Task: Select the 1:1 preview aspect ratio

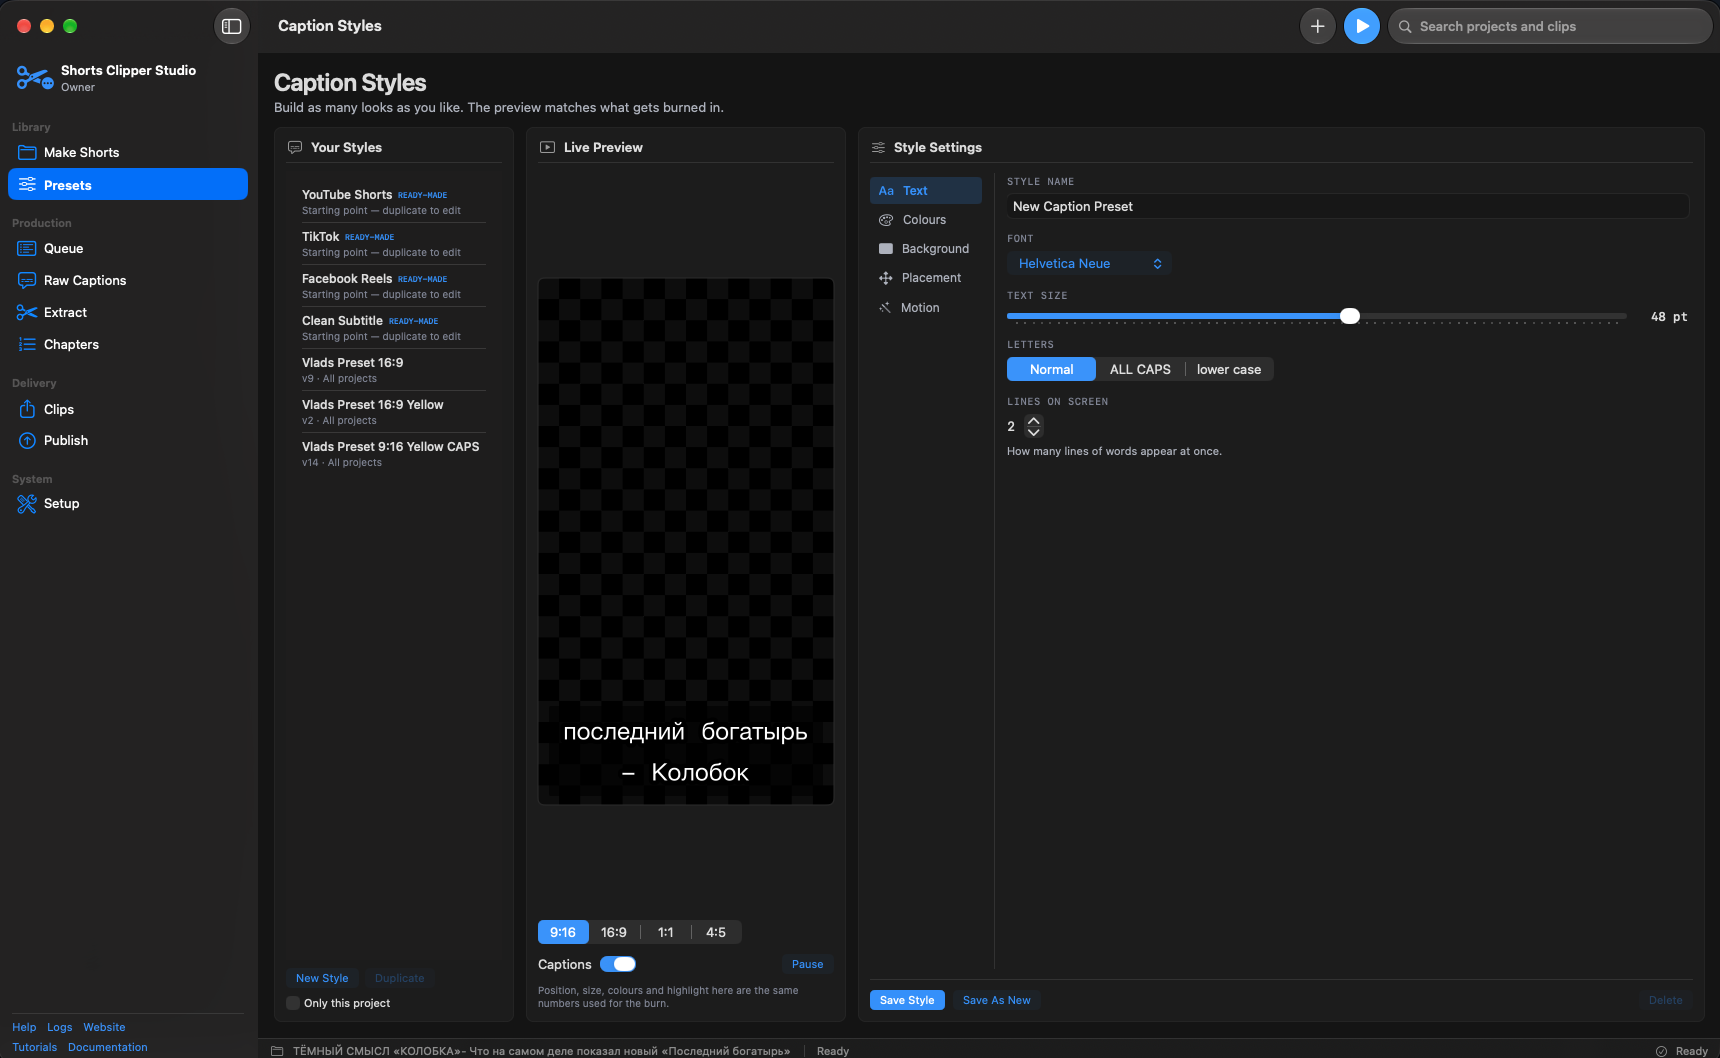Action: (666, 932)
